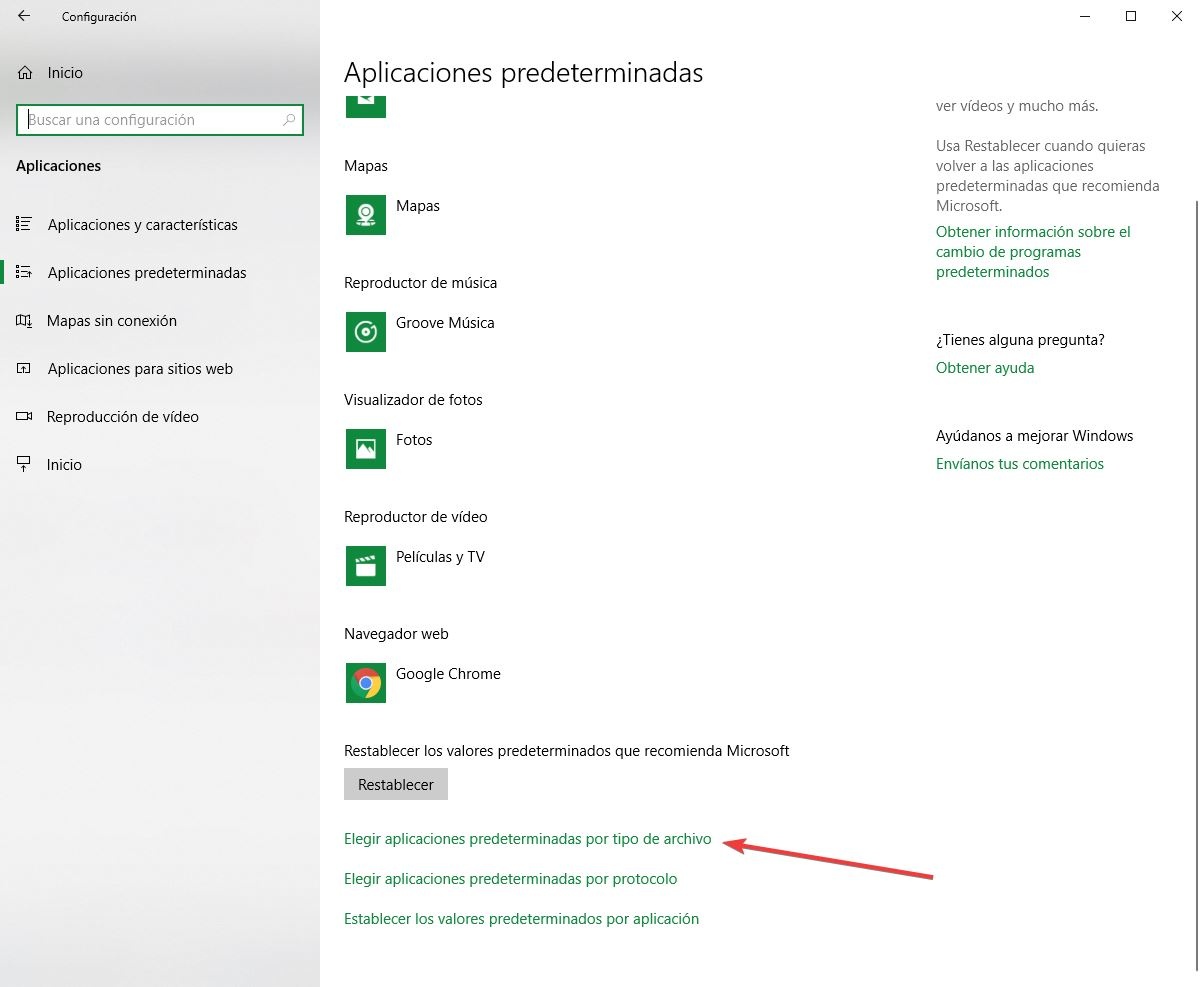1200x987 pixels.
Task: Open the Películas y TV icon
Action: click(x=366, y=566)
